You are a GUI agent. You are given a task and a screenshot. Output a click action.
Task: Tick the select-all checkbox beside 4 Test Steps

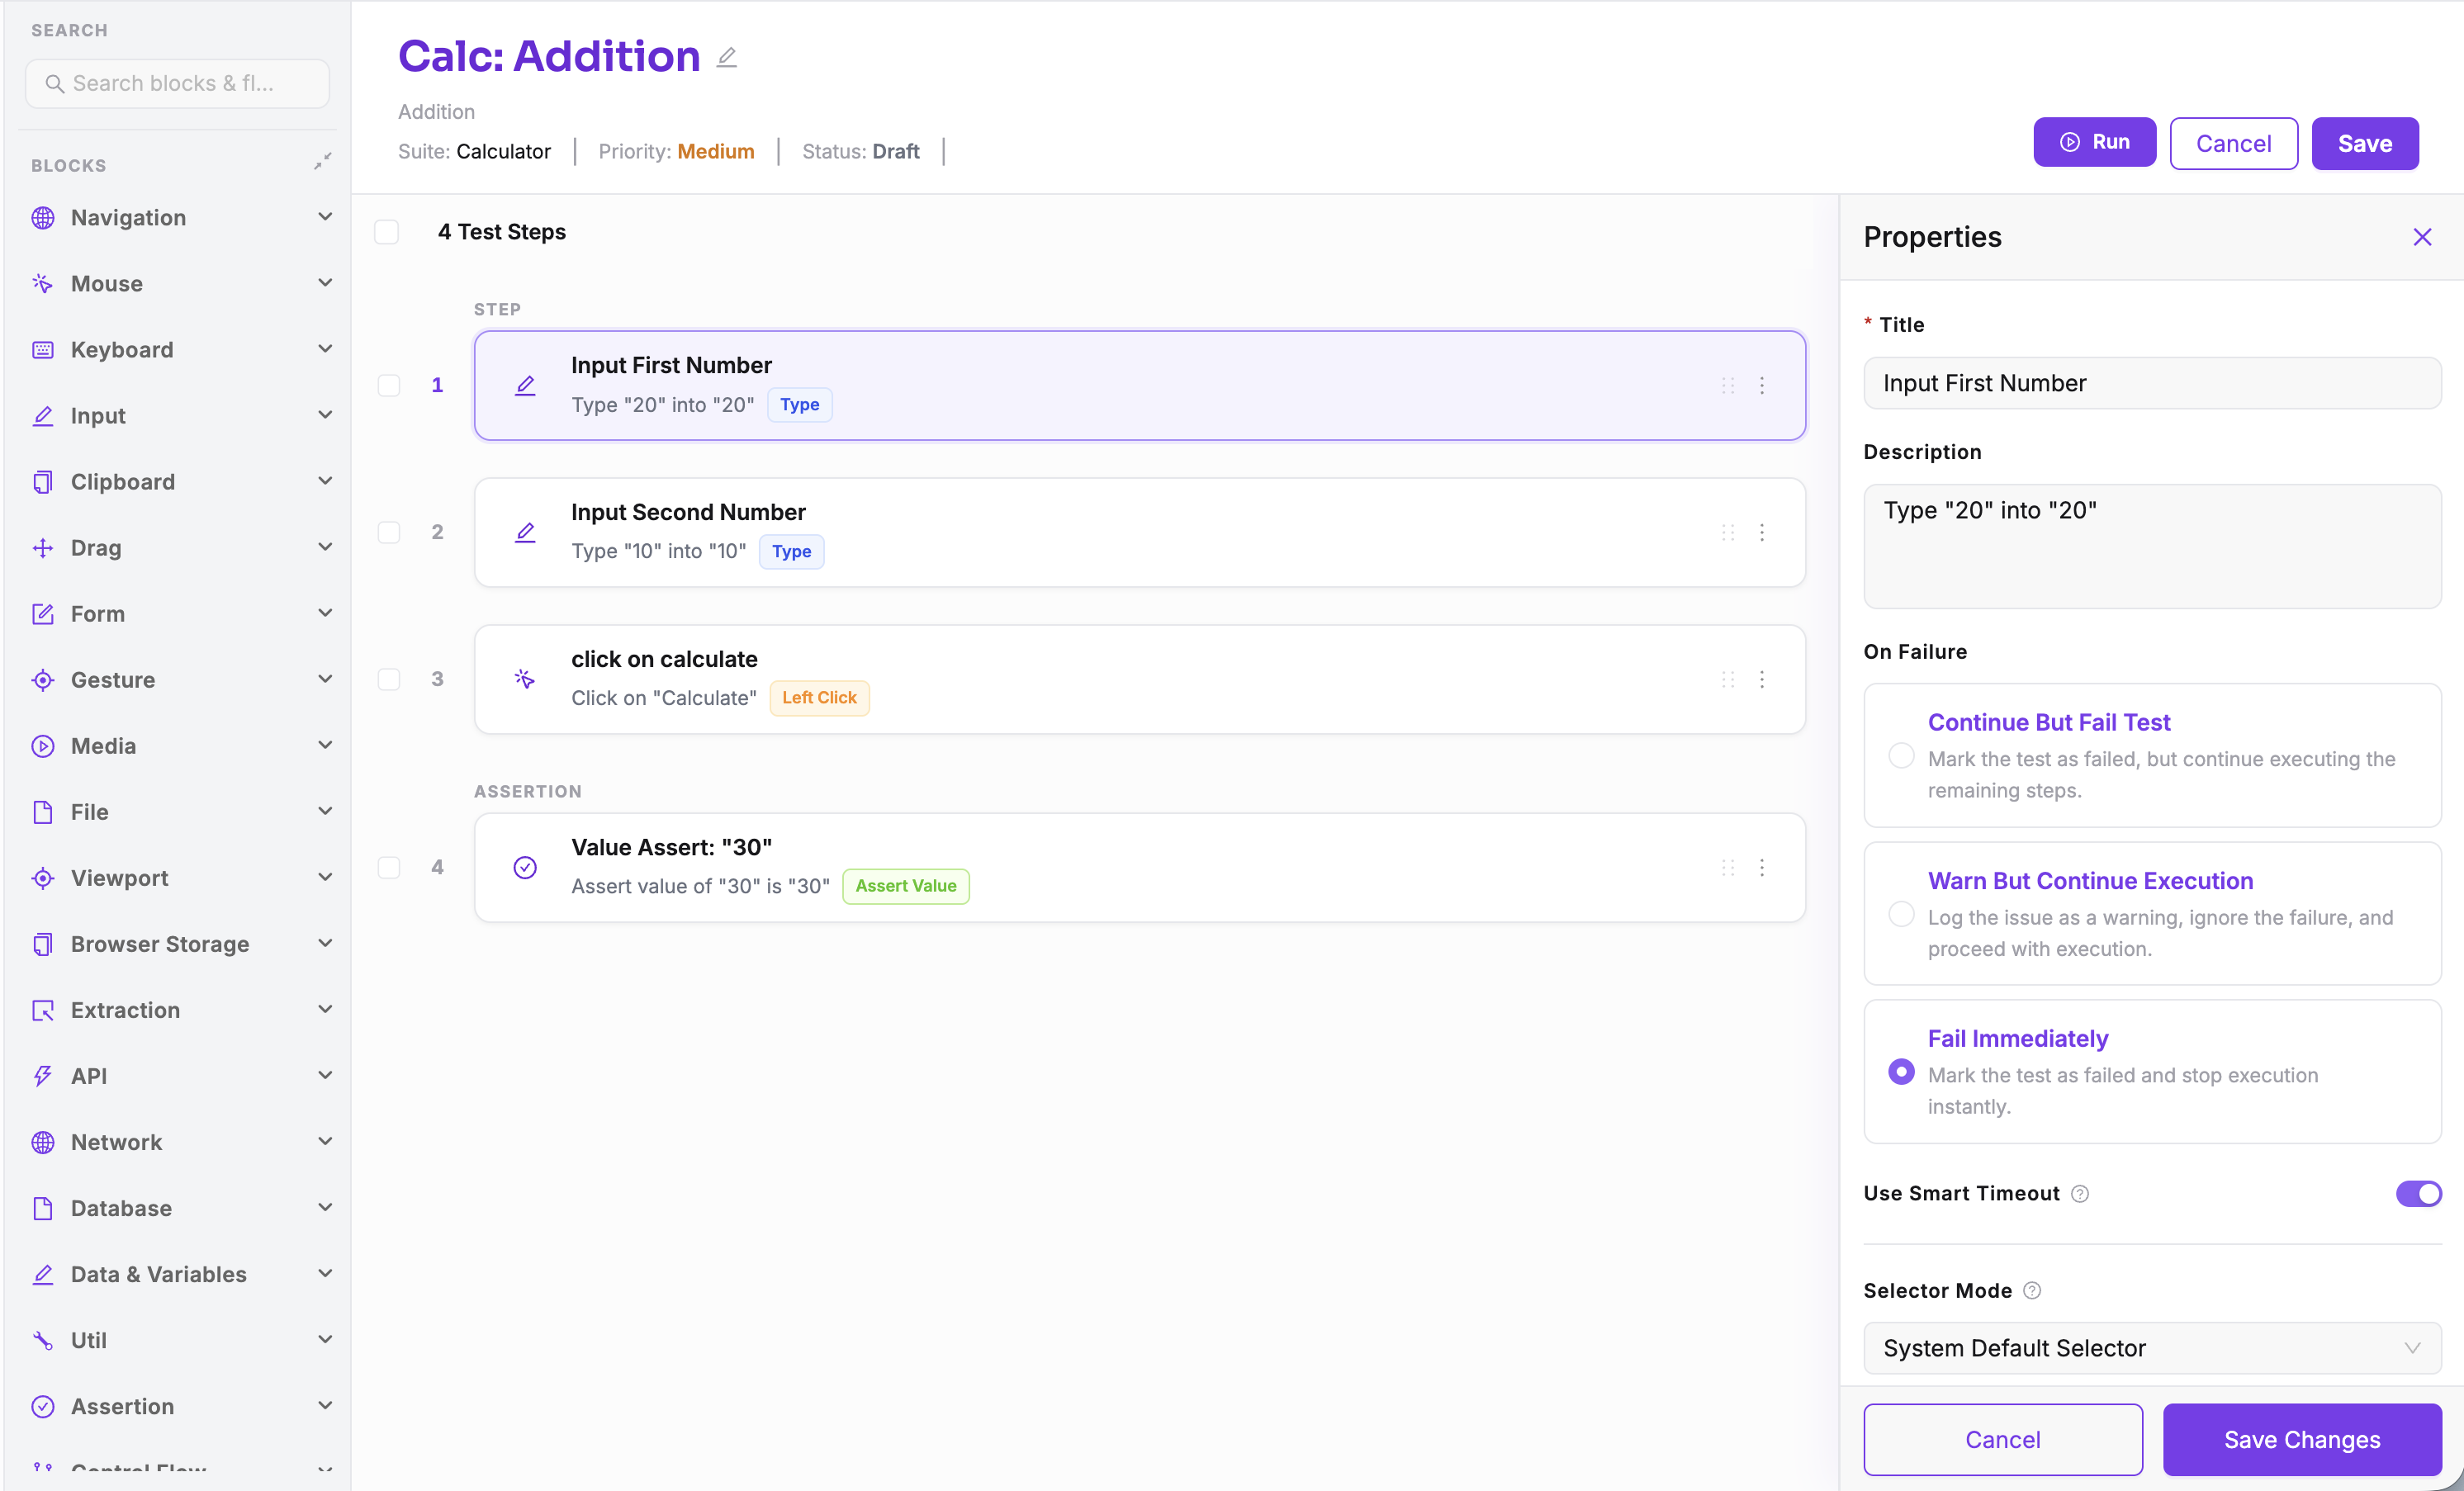[387, 232]
